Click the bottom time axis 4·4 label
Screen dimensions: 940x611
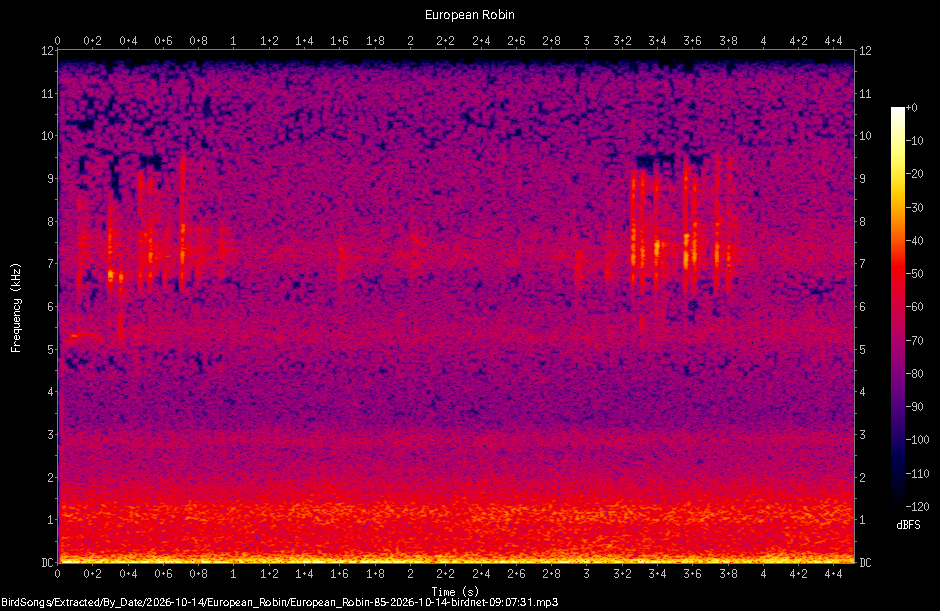(833, 574)
